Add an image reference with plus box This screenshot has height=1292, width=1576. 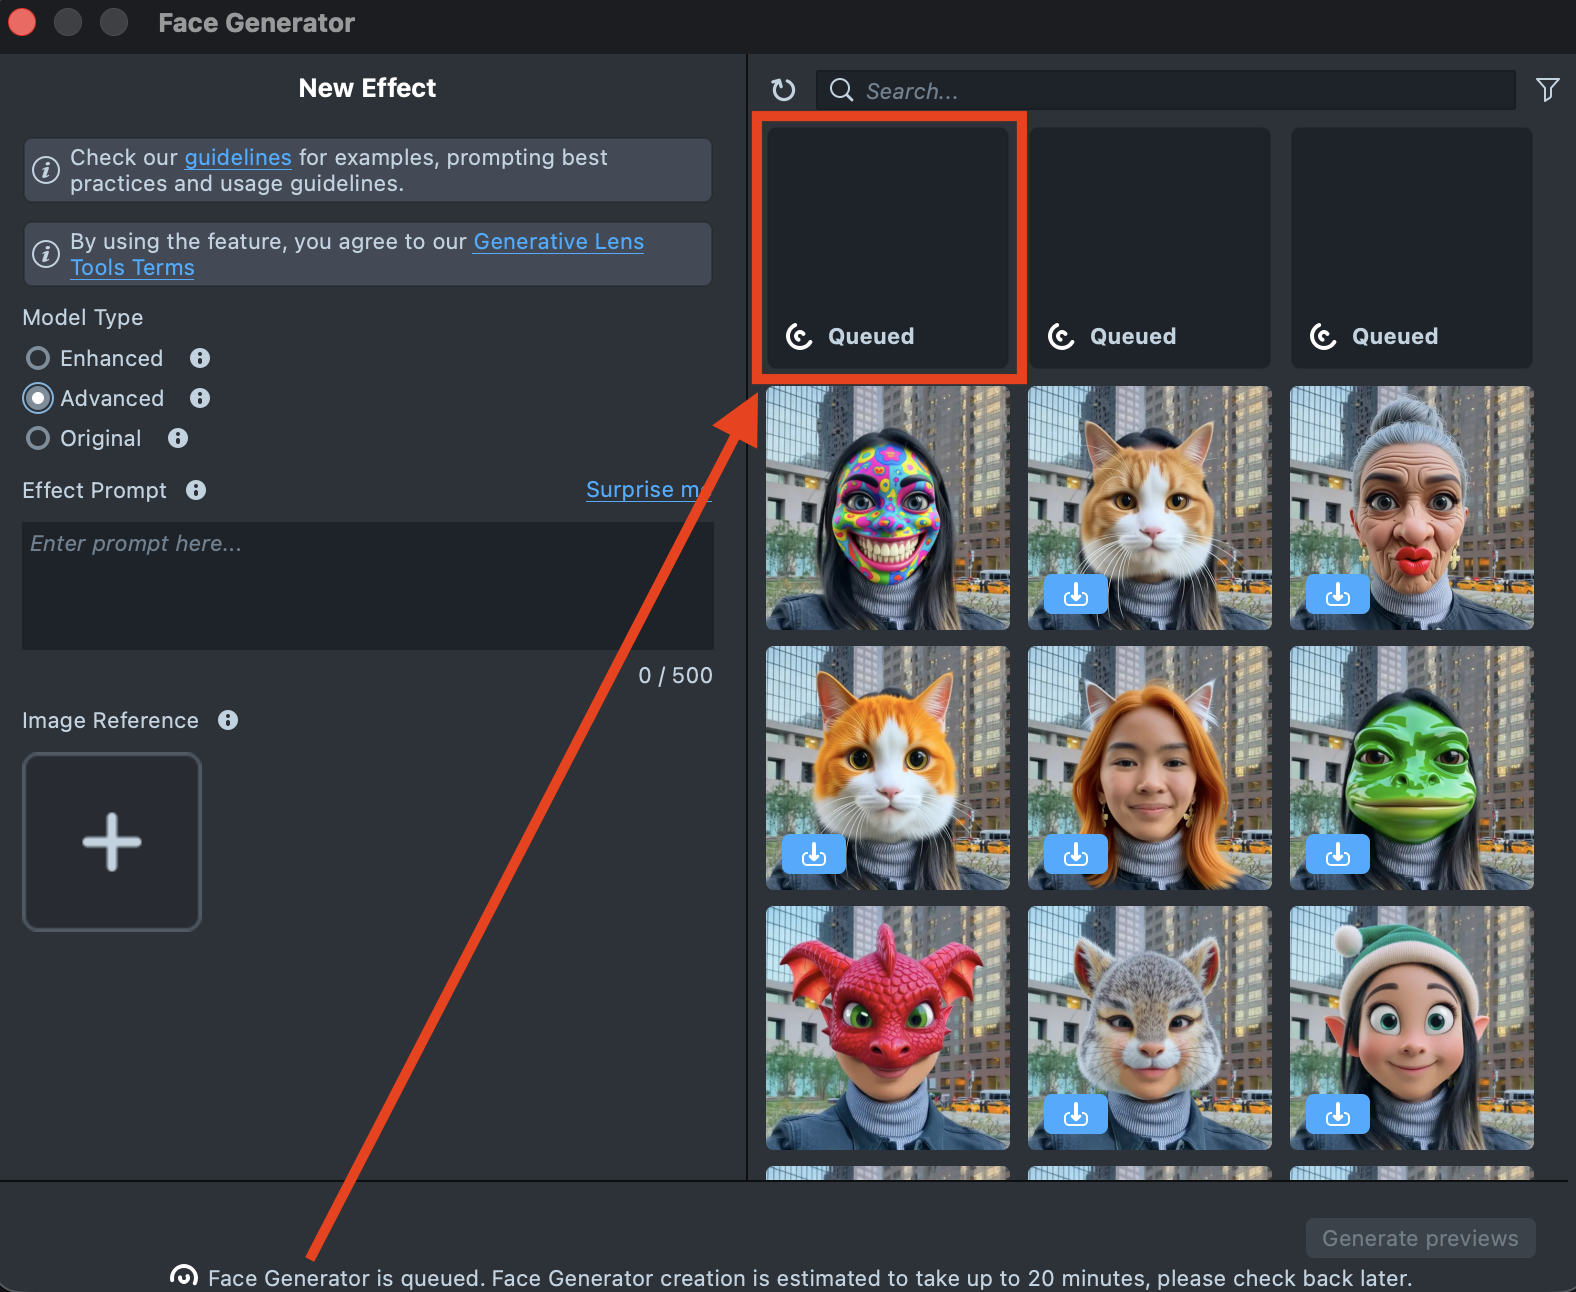(x=112, y=841)
